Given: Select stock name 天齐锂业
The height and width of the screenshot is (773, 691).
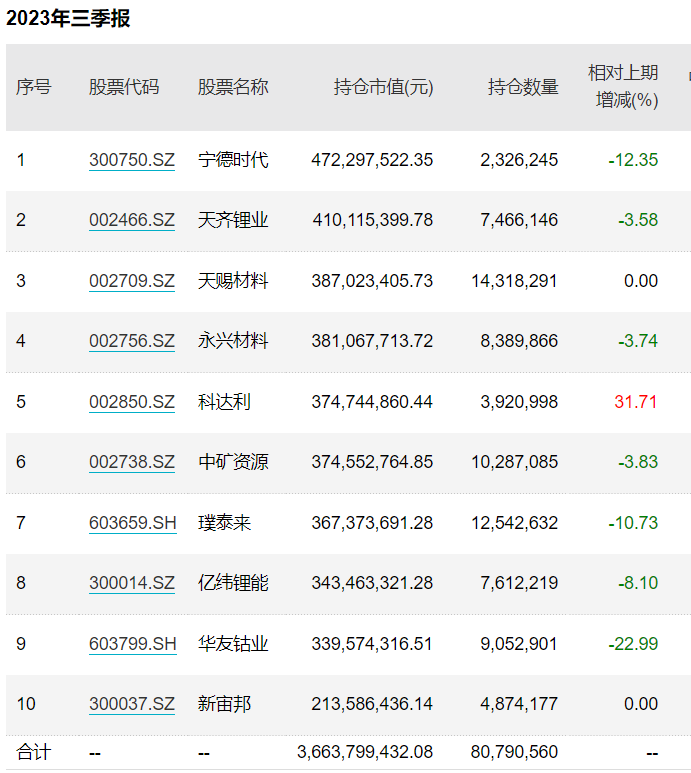Looking at the screenshot, I should point(233,220).
